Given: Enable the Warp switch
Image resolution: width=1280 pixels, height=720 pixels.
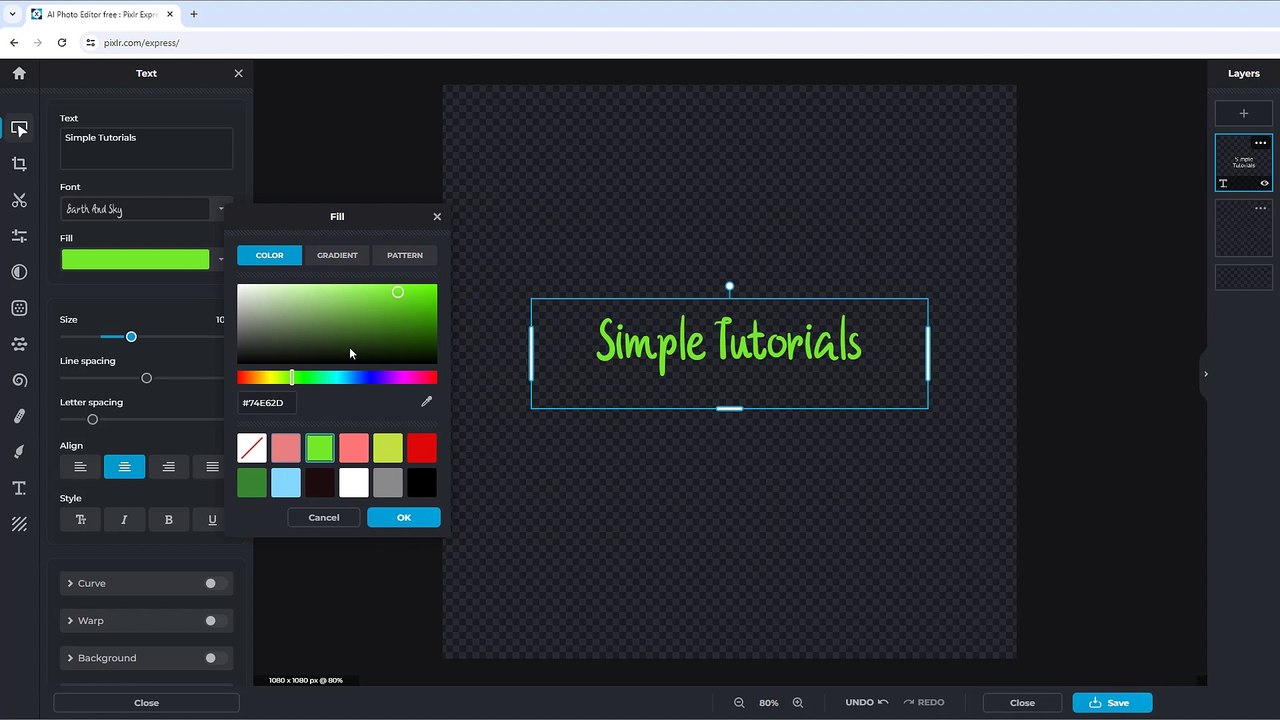Looking at the screenshot, I should tap(215, 621).
